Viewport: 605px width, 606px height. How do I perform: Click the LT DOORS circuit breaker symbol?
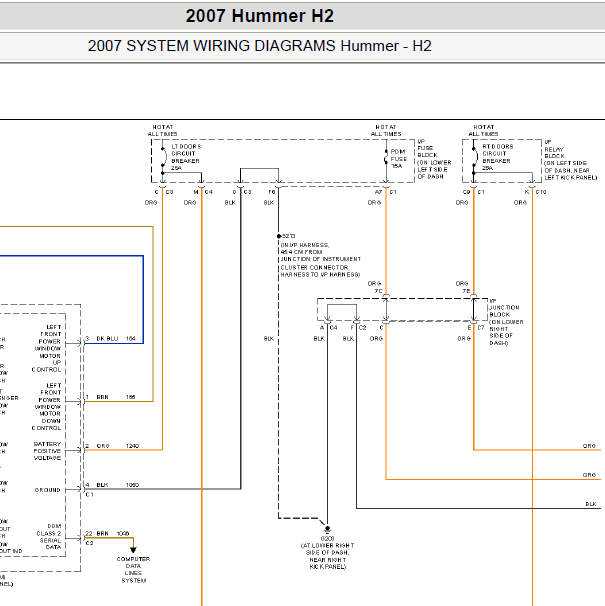(163, 157)
